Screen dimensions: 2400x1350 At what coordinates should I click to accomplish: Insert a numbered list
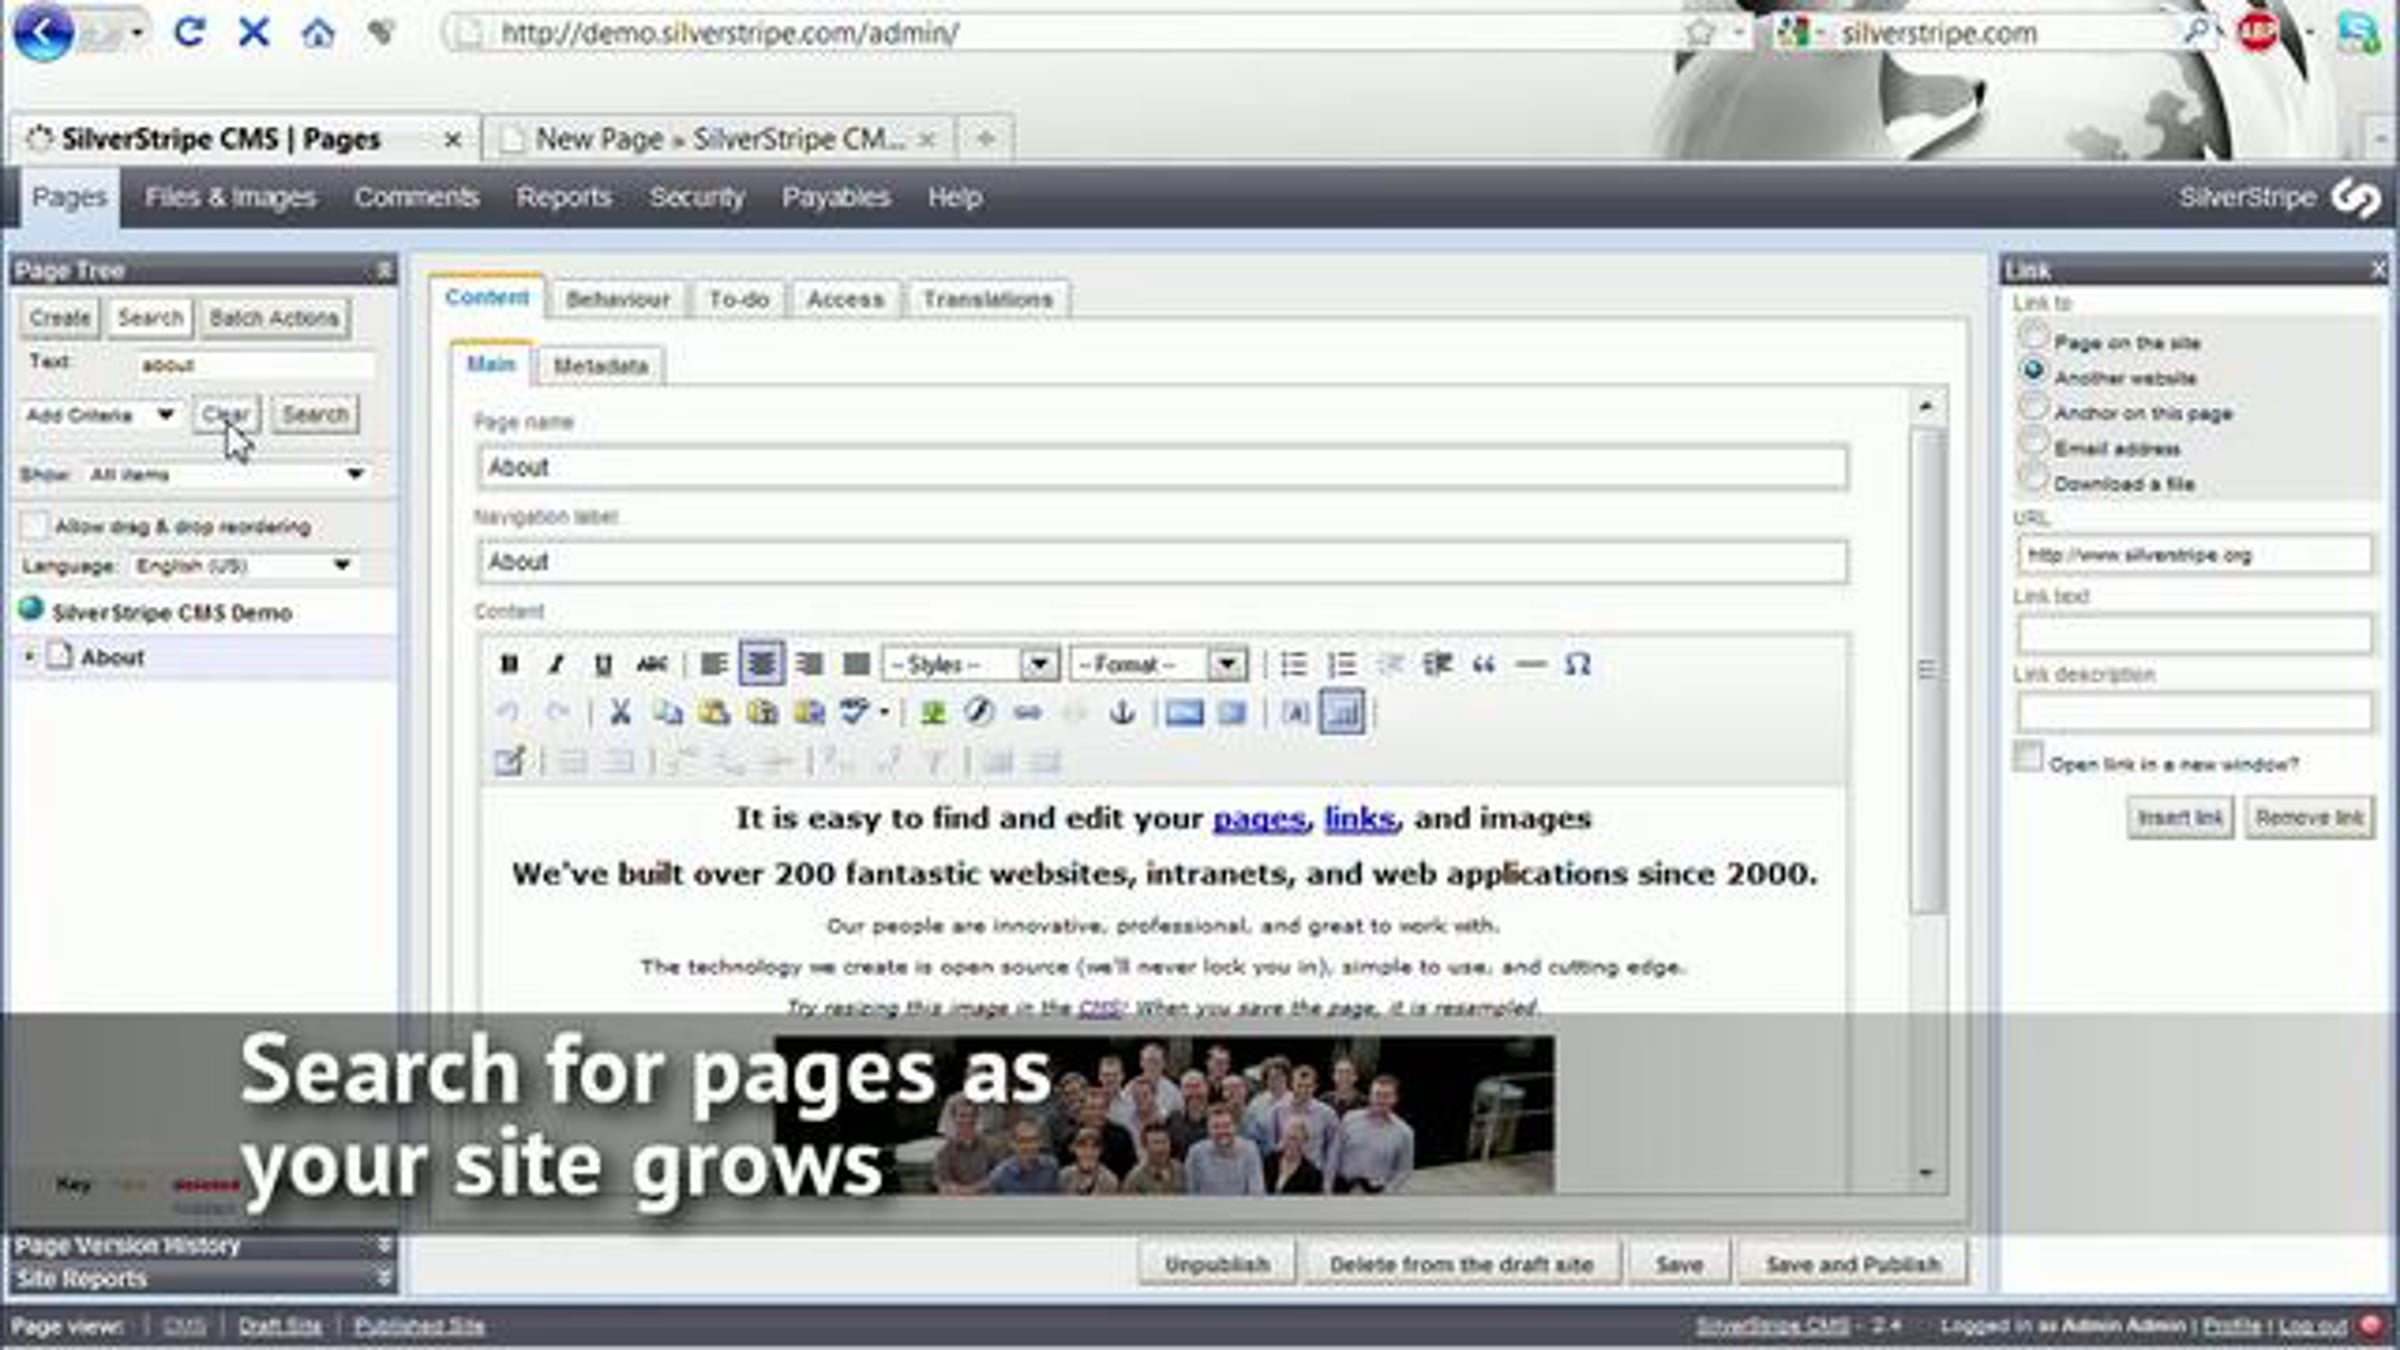(x=1342, y=664)
